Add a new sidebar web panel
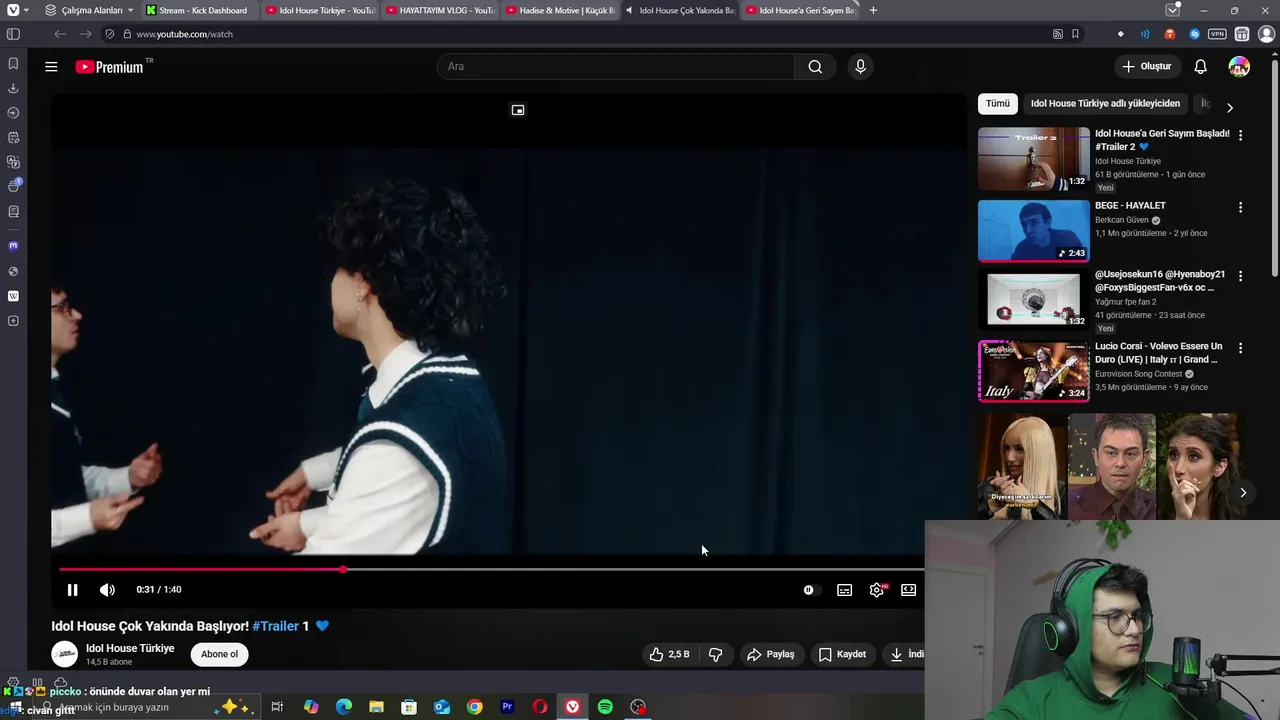 click(x=13, y=321)
